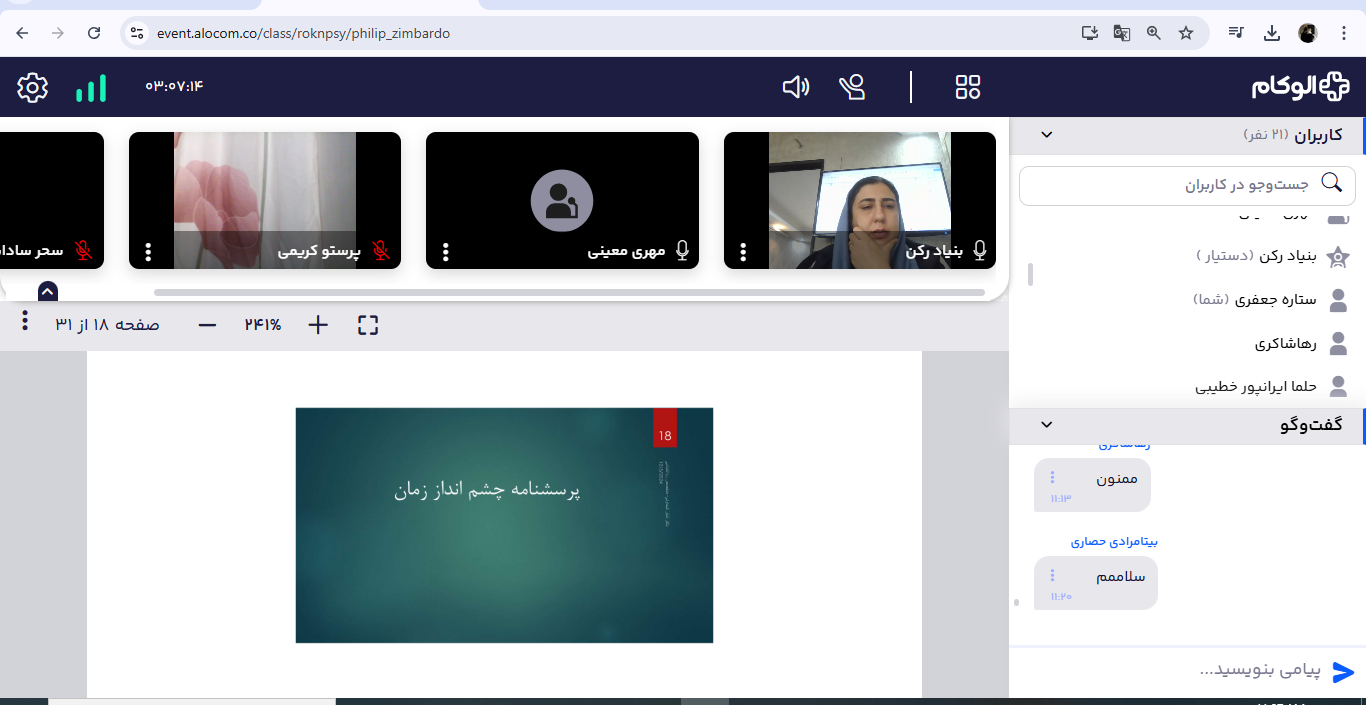Open the grid layout icon in header
The width and height of the screenshot is (1366, 705).
(968, 87)
